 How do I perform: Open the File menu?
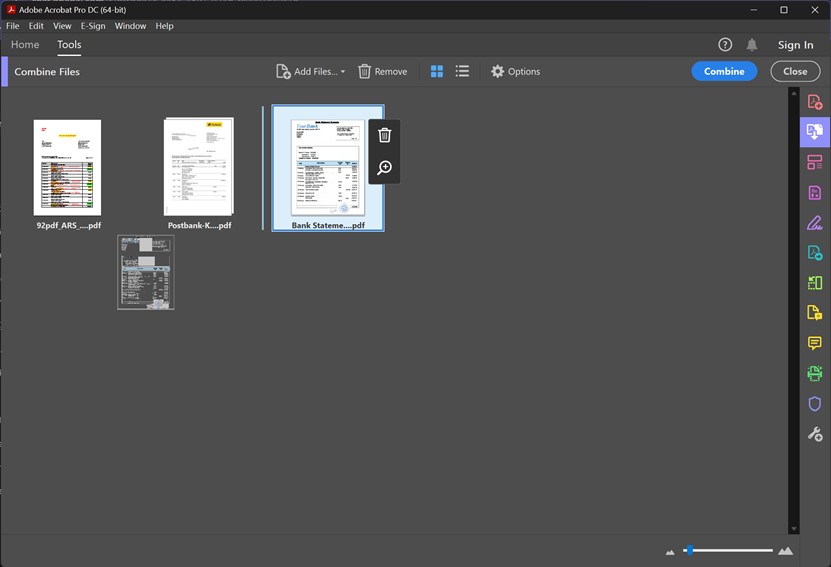tap(13, 26)
